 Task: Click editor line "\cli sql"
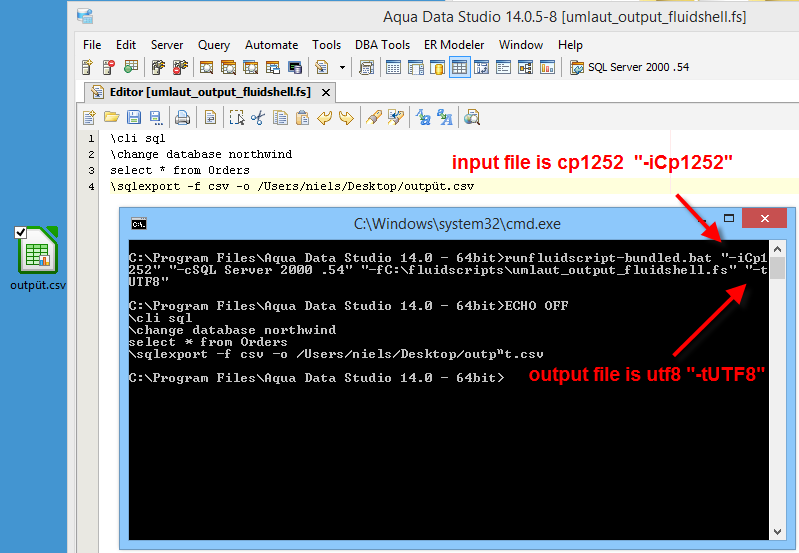tap(138, 138)
